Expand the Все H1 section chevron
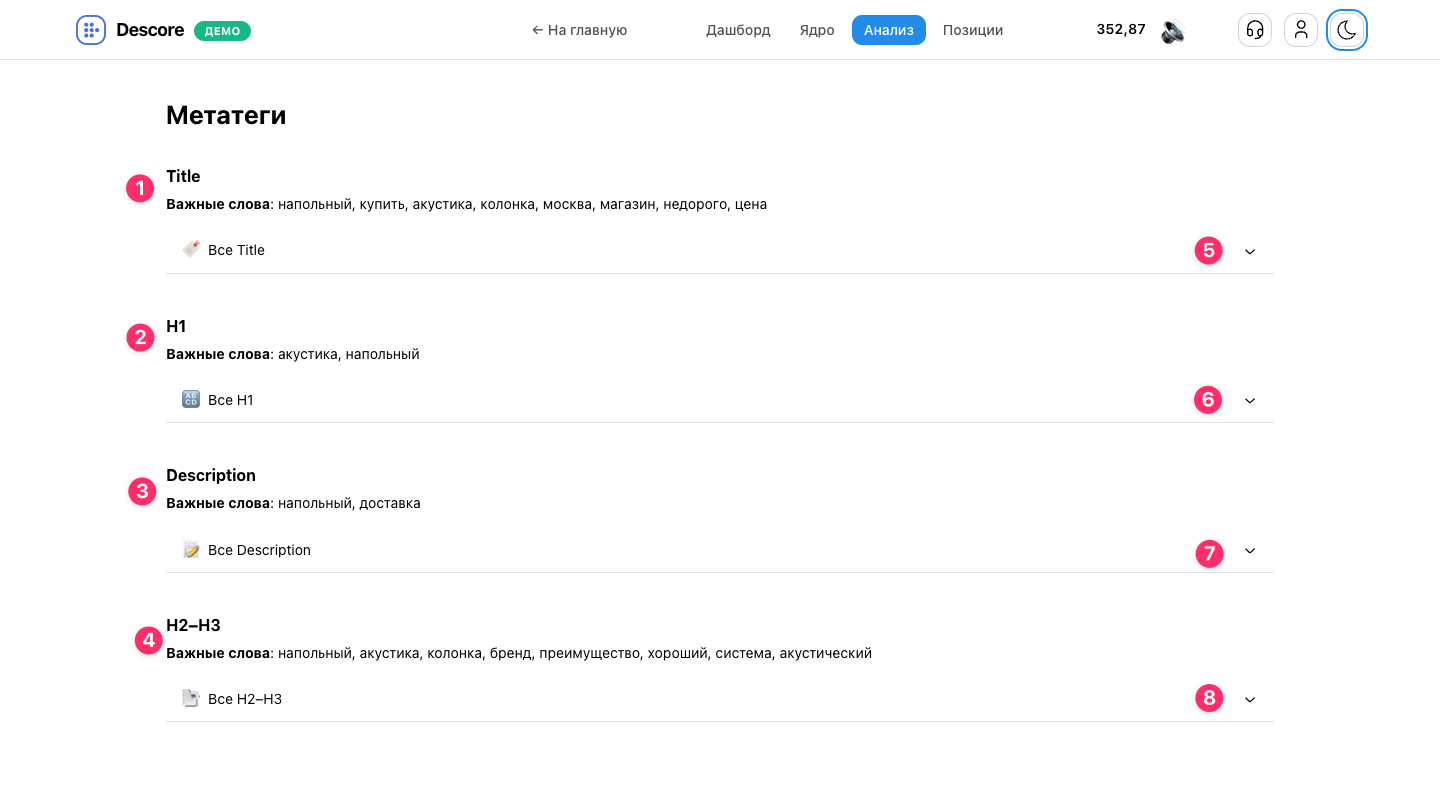 [x=1250, y=400]
